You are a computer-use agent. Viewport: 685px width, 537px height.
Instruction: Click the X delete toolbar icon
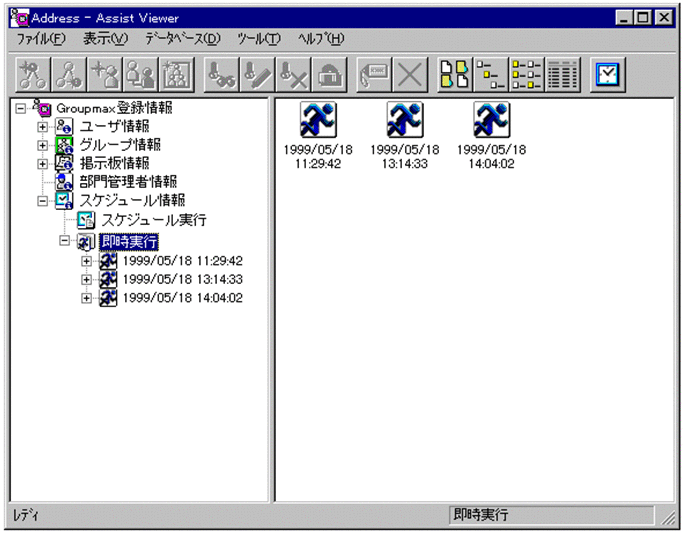[410, 75]
